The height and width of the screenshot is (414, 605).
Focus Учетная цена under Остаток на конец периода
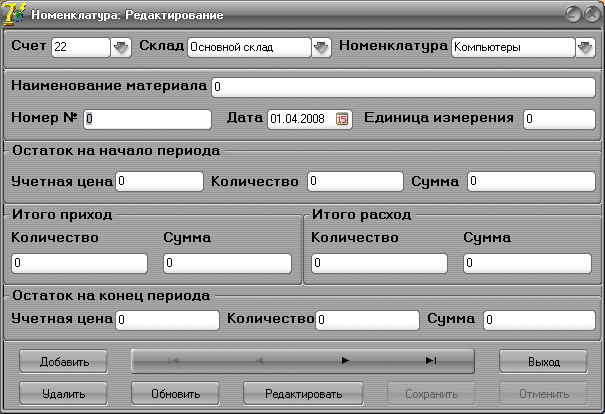167,320
